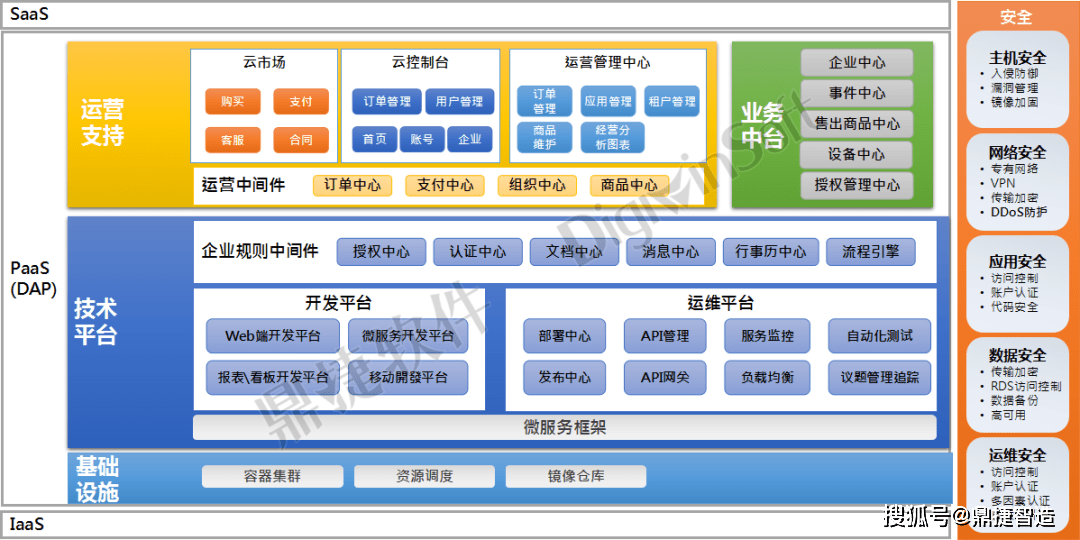The width and height of the screenshot is (1080, 540).
Task: Open the 首页 box in 云控制台
Action: 375,139
